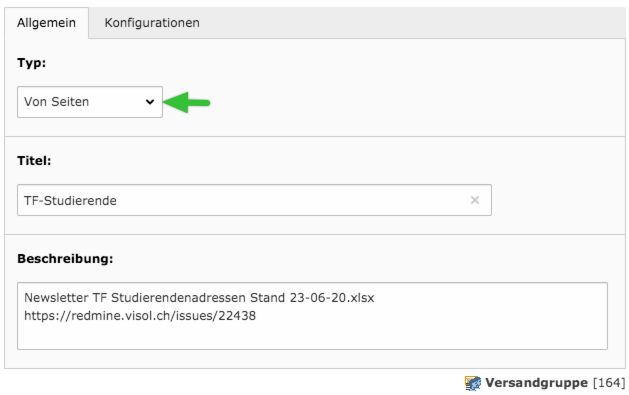The height and width of the screenshot is (395, 629).
Task: Clear the Titel field with the x icon
Action: click(x=475, y=200)
